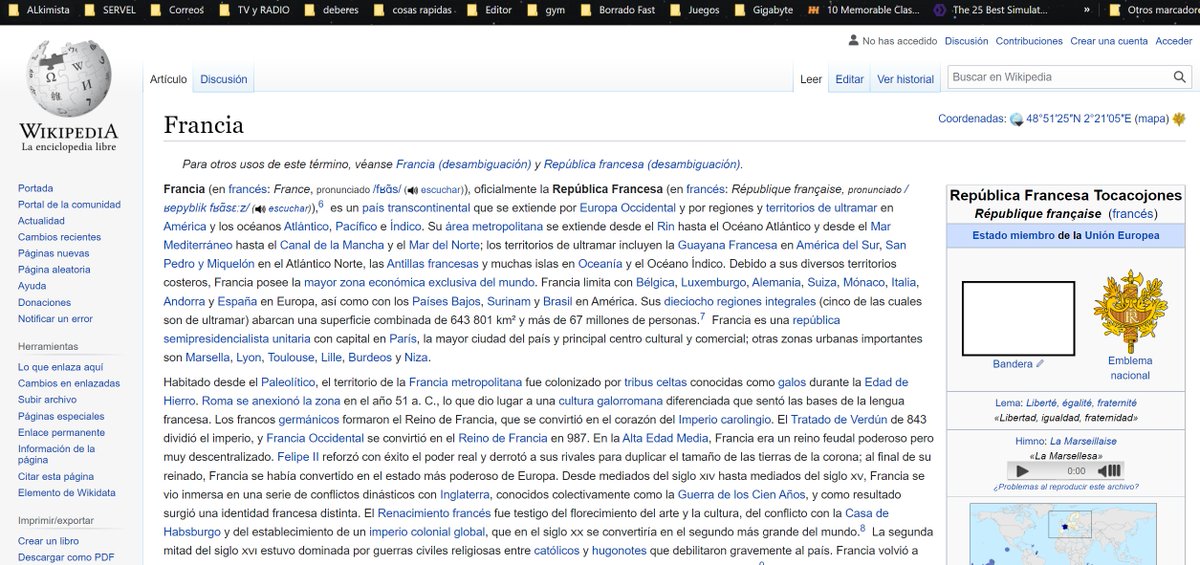Go to Página aleatoria
This screenshot has height=565, width=1200.
coord(54,270)
